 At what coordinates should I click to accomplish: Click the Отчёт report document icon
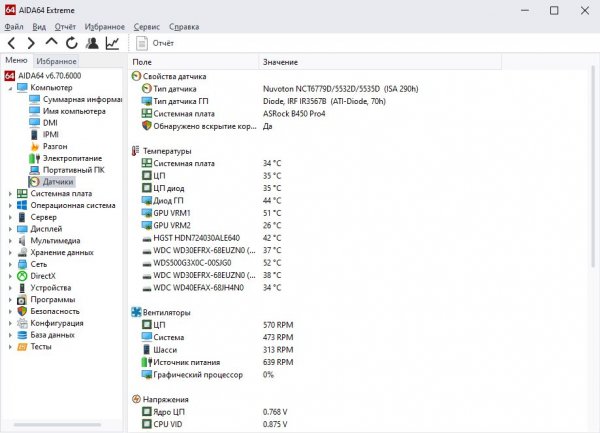[142, 43]
